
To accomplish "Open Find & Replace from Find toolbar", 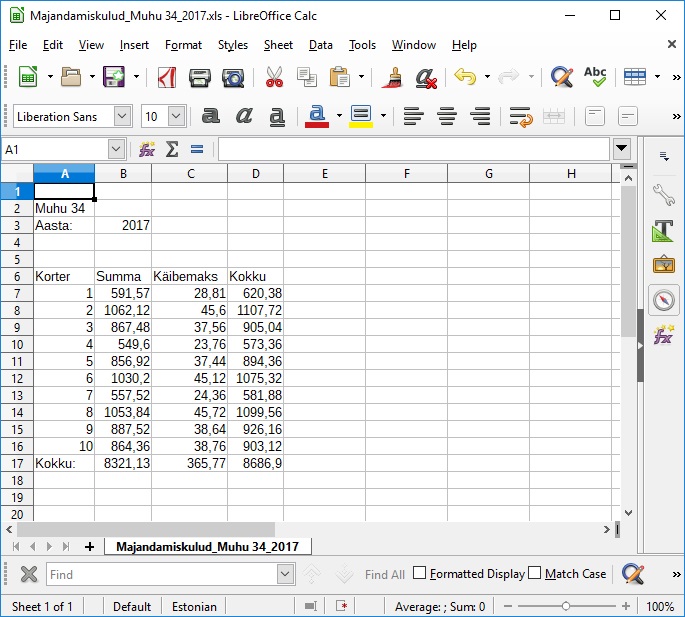I will click(x=633, y=574).
